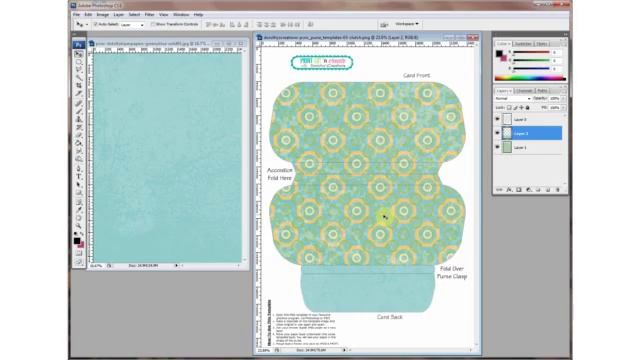Select the Quick Selection tool
This screenshot has width=640, height=360.
[79, 78]
